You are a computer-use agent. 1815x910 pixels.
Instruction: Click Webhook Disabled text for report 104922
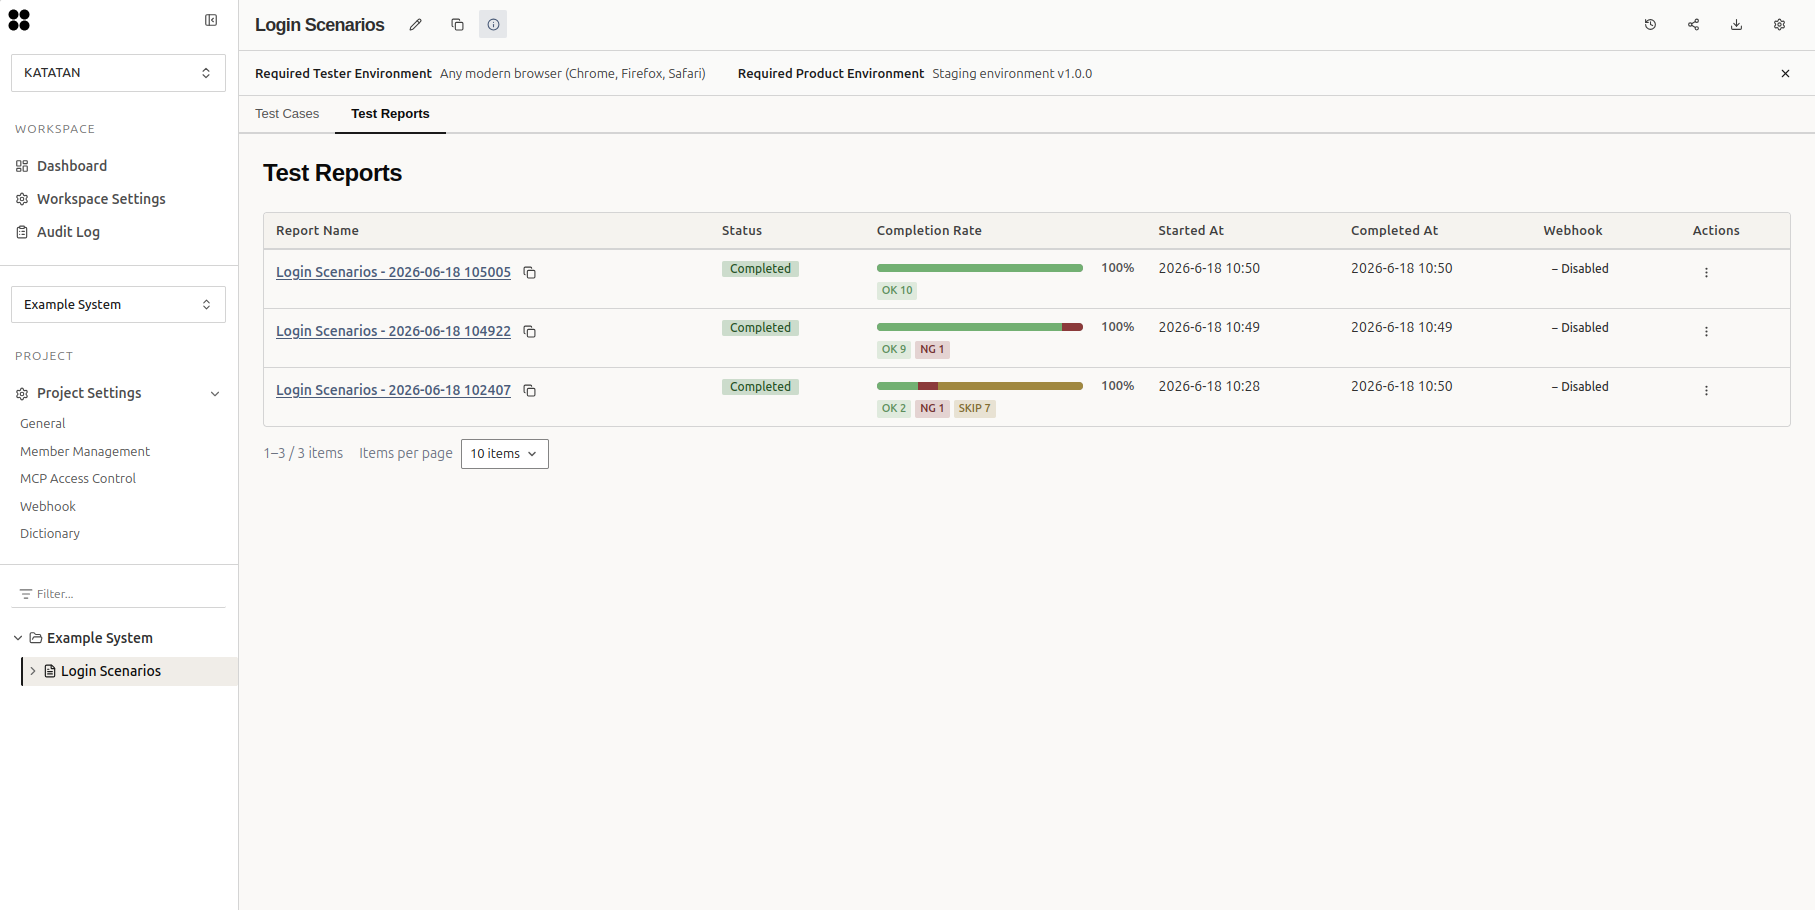(x=1580, y=328)
